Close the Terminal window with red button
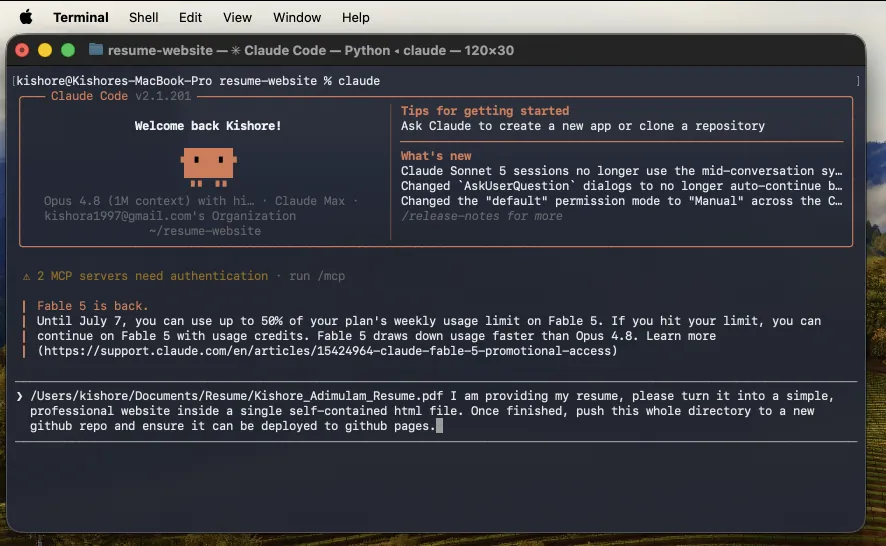This screenshot has height=546, width=886. coord(22,50)
